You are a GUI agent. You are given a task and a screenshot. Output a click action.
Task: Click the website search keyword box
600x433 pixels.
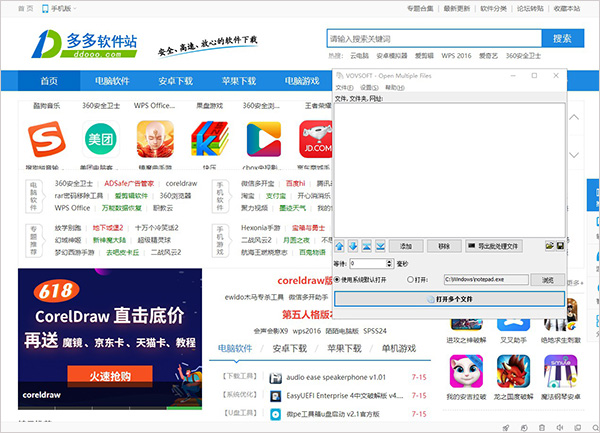(x=434, y=39)
